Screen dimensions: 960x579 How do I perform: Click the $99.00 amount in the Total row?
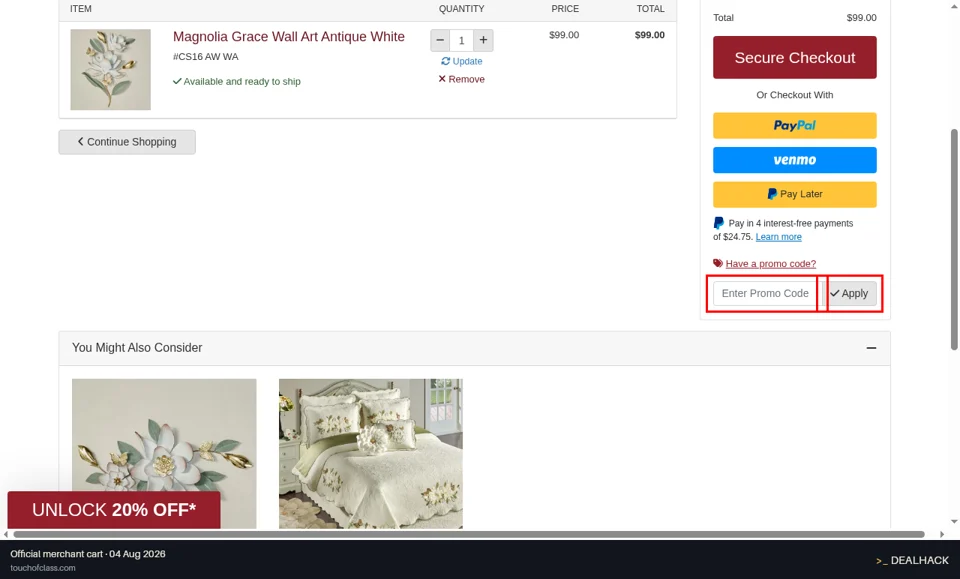861,18
